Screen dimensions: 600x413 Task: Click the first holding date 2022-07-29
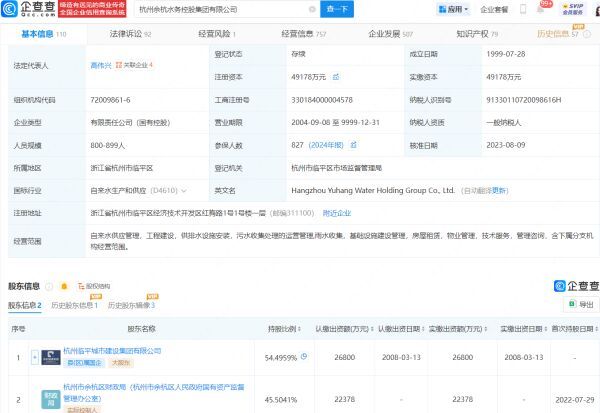pyautogui.click(x=575, y=400)
